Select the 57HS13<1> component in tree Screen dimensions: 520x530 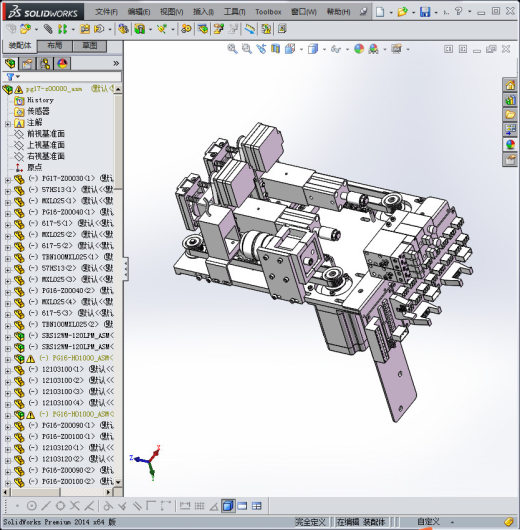pyautogui.click(x=59, y=190)
